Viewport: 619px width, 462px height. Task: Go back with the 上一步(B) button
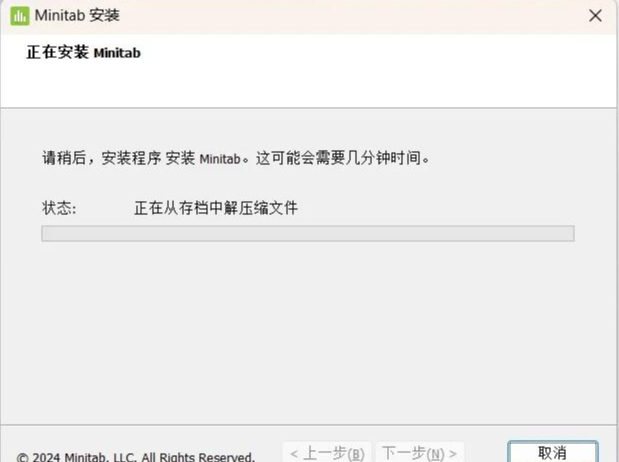tap(327, 453)
